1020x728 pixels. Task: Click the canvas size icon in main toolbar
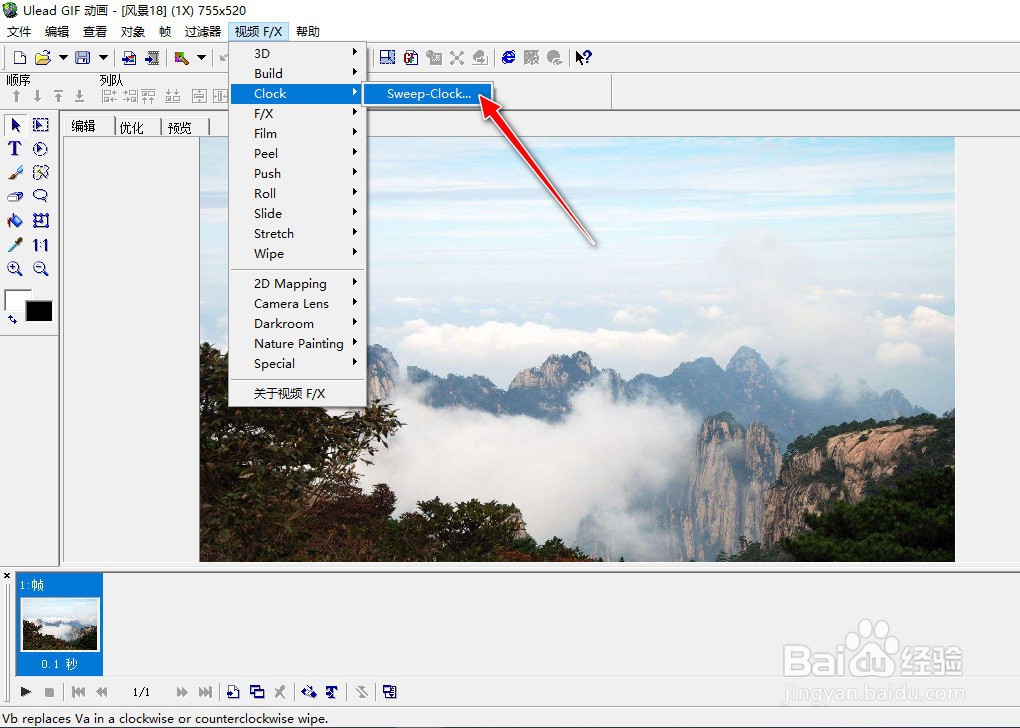pos(387,58)
